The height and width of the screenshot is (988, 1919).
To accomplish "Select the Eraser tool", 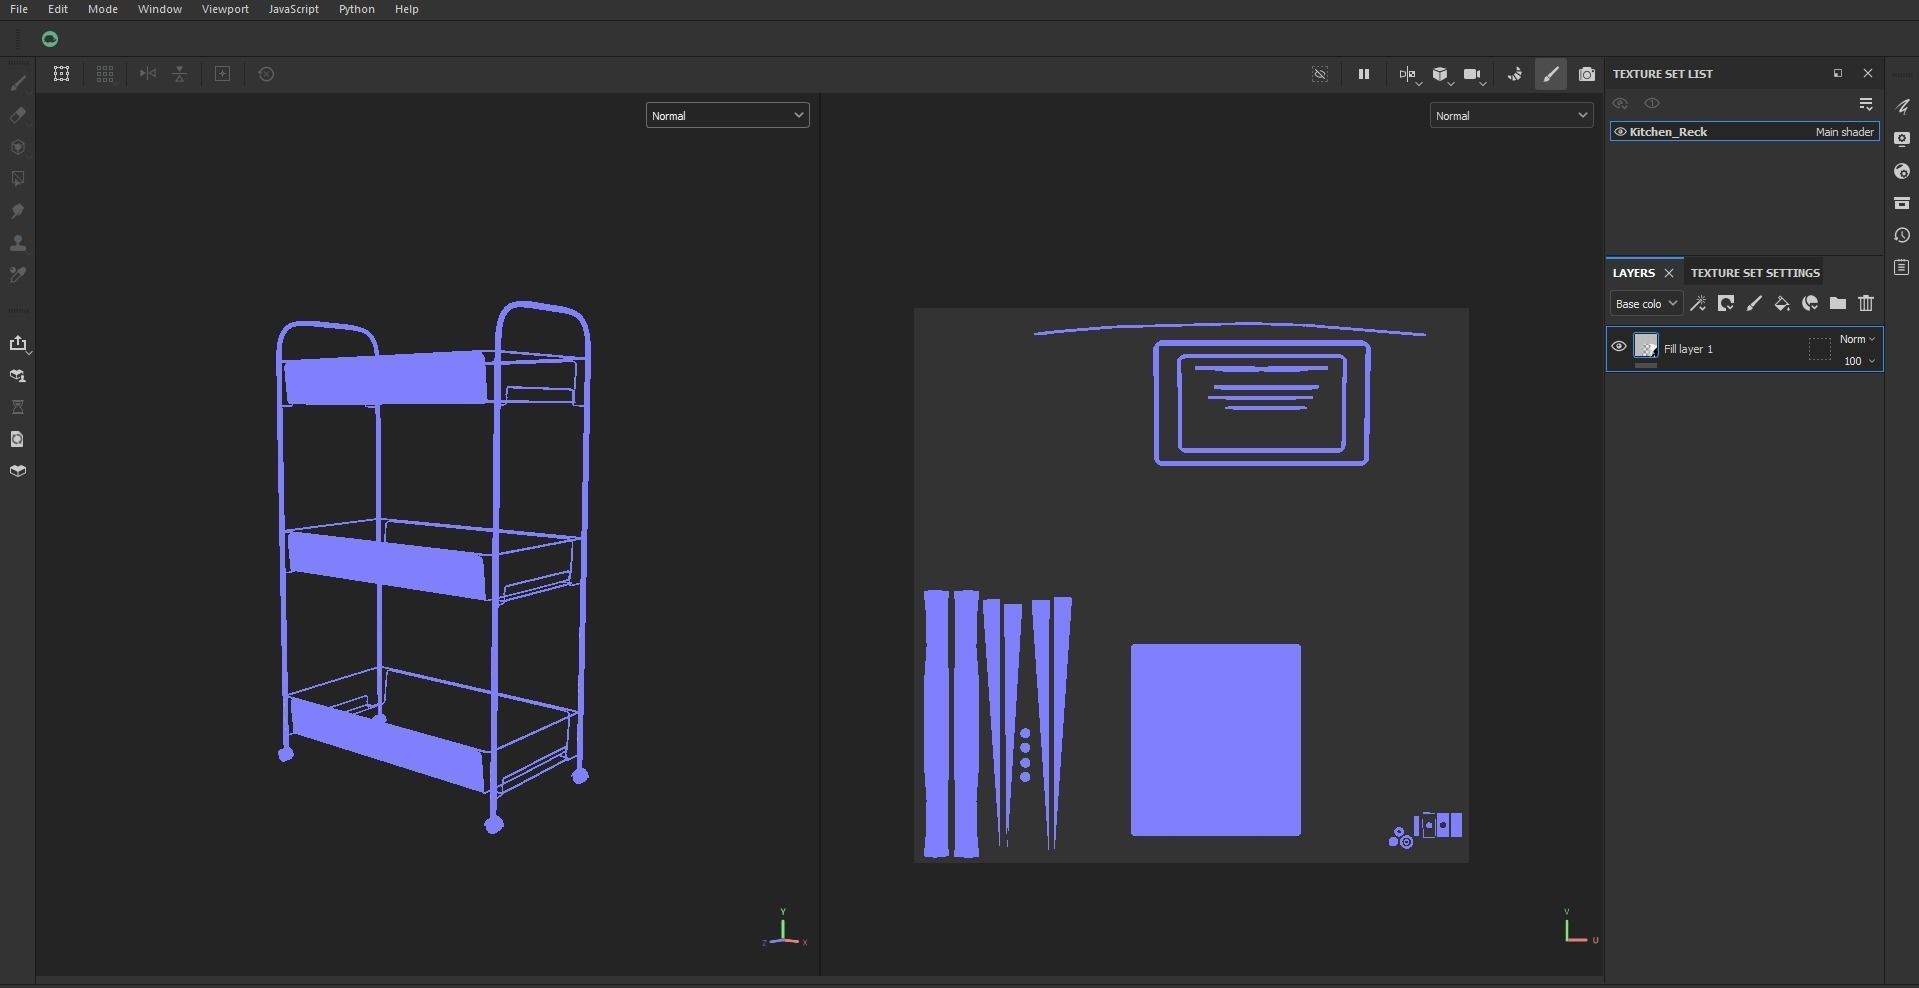I will [17, 116].
